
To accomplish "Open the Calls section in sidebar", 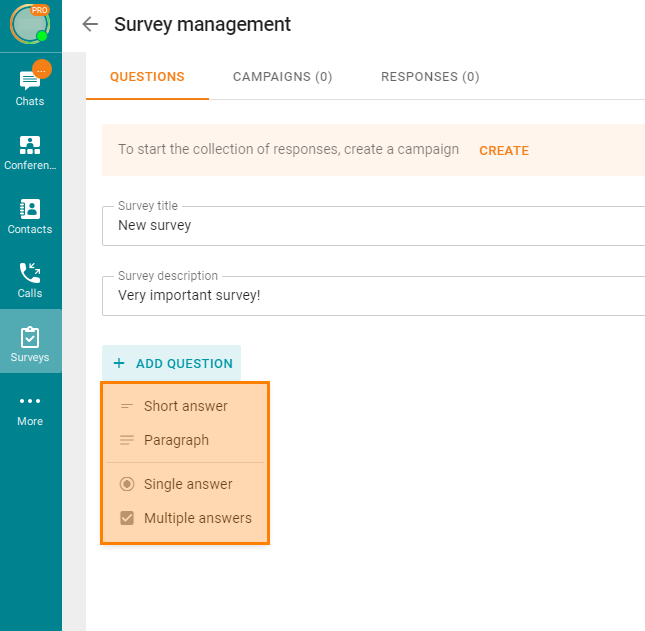I will (30, 281).
